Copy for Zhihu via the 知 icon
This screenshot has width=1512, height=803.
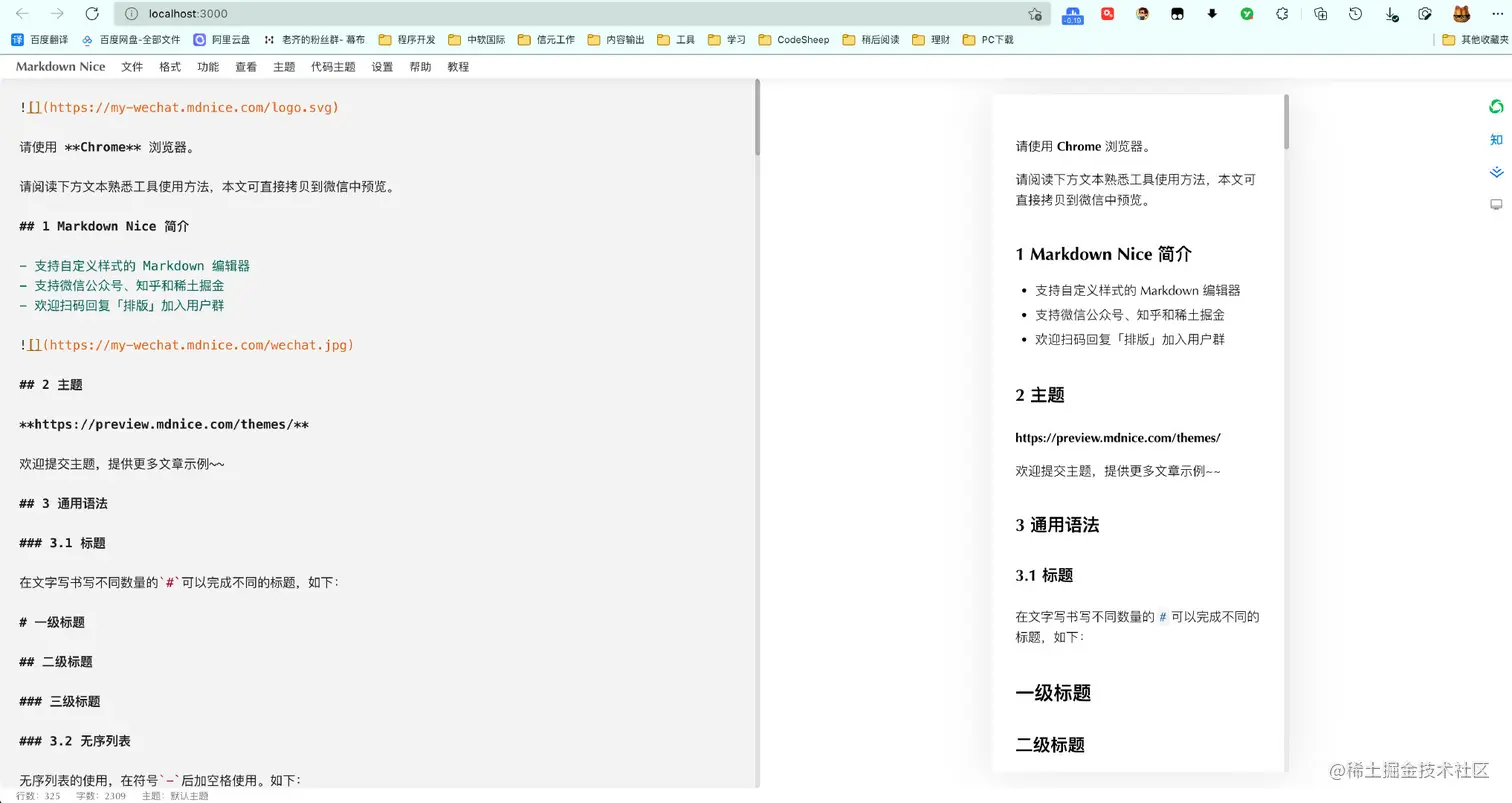click(1496, 140)
